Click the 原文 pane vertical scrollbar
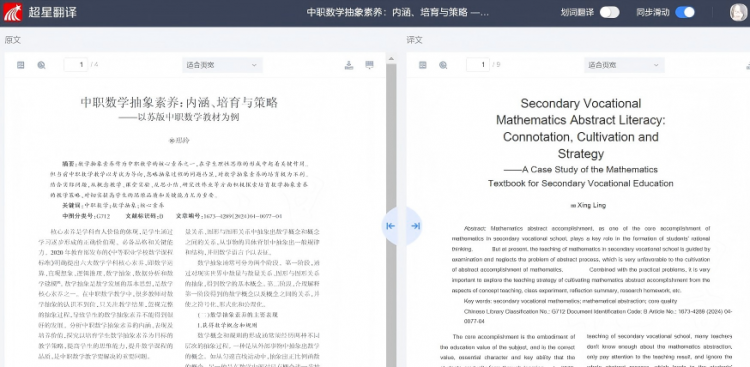Viewport: 750px width, 367px height. [x=391, y=215]
